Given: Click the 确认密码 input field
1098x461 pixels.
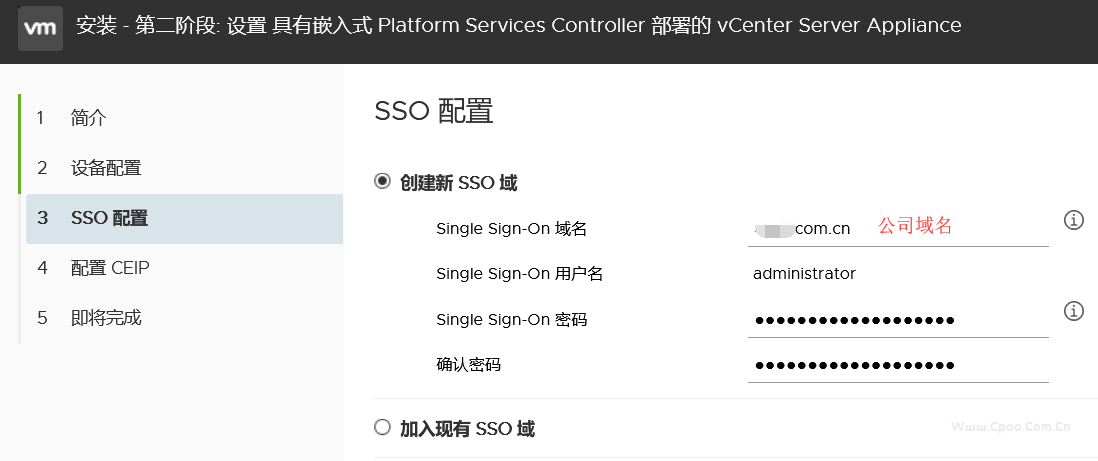Looking at the screenshot, I should pyautogui.click(x=898, y=366).
